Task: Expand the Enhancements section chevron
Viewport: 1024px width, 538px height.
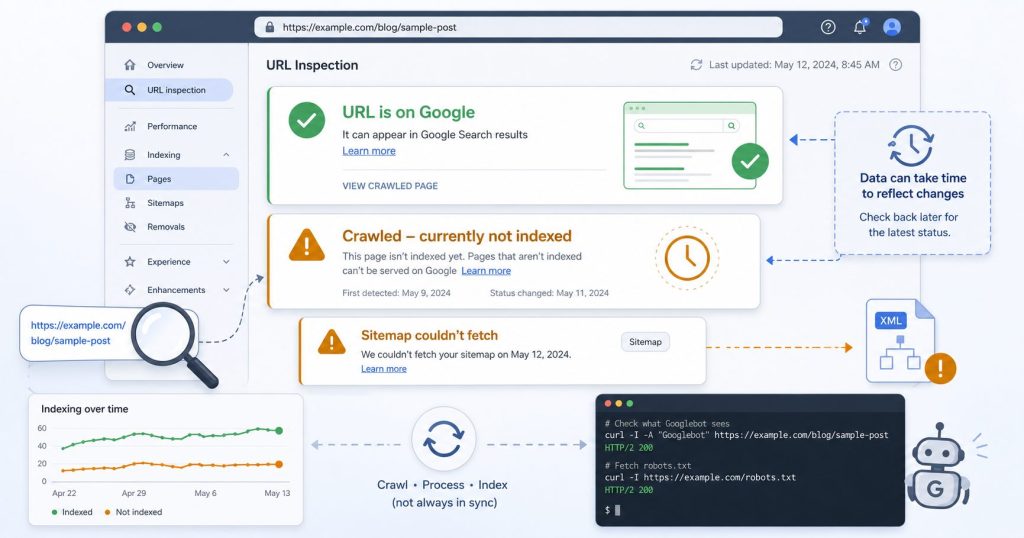Action: click(226, 289)
